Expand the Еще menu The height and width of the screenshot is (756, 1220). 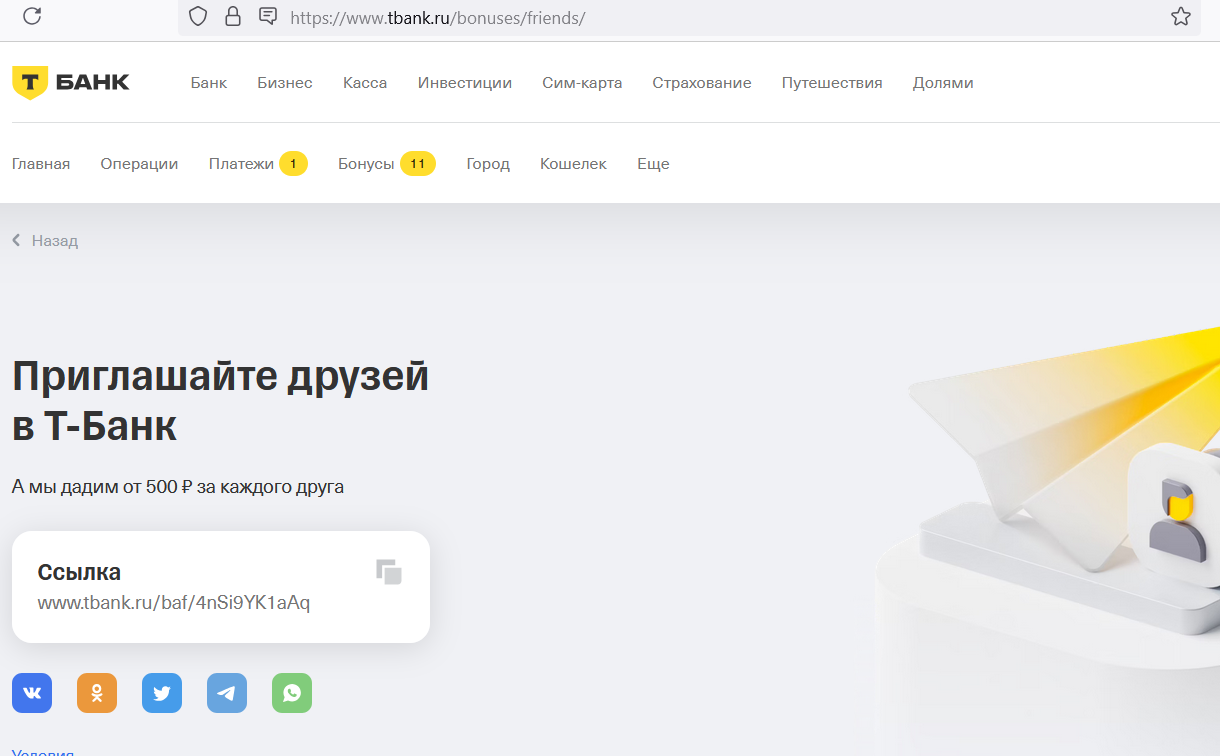click(653, 164)
